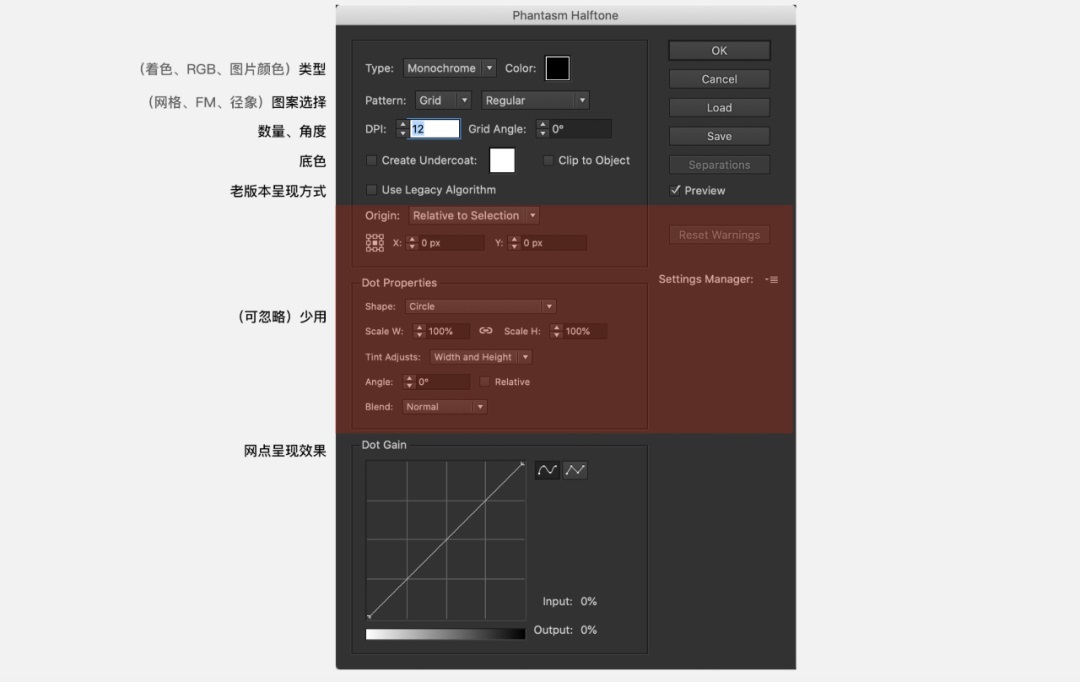This screenshot has width=1080, height=682.
Task: Click the Scale W stepper arrows
Action: (419, 331)
